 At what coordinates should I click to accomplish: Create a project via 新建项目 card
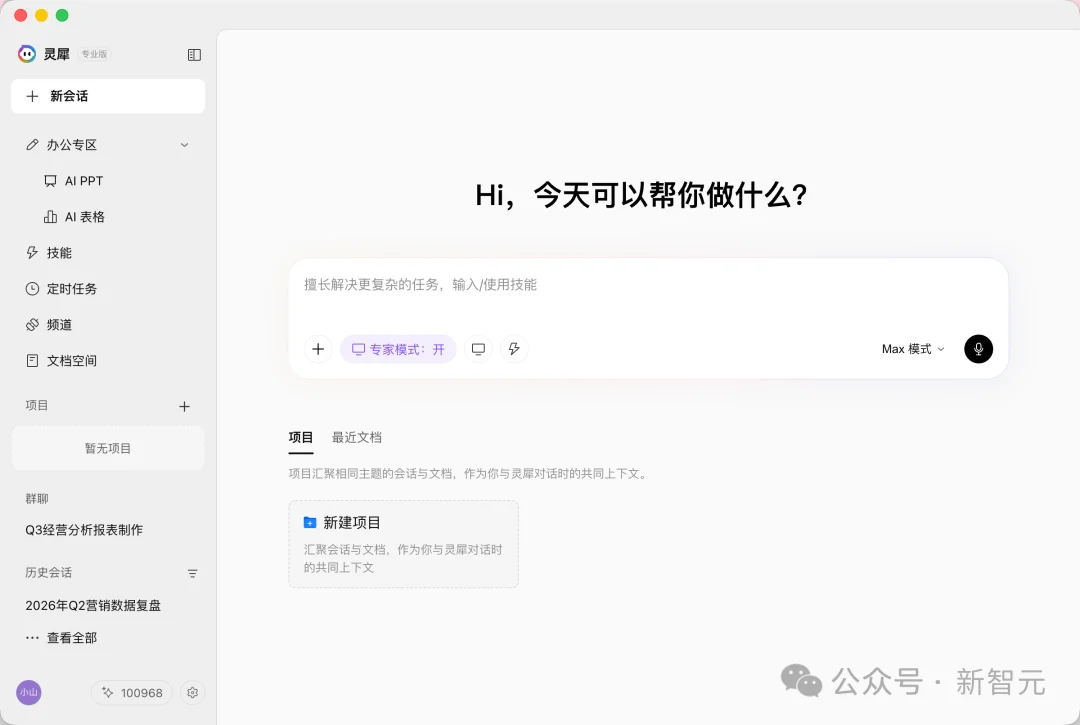coord(403,544)
